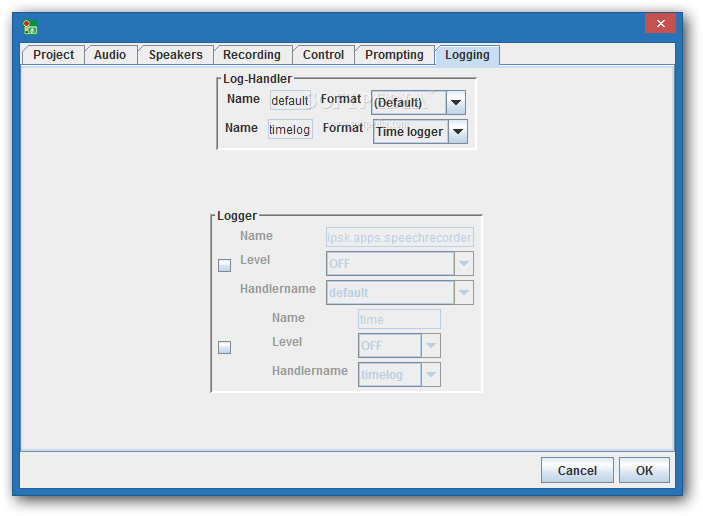Image resolution: width=703 pixels, height=516 pixels.
Task: Open the Time logger format dropdown
Action: click(x=420, y=131)
